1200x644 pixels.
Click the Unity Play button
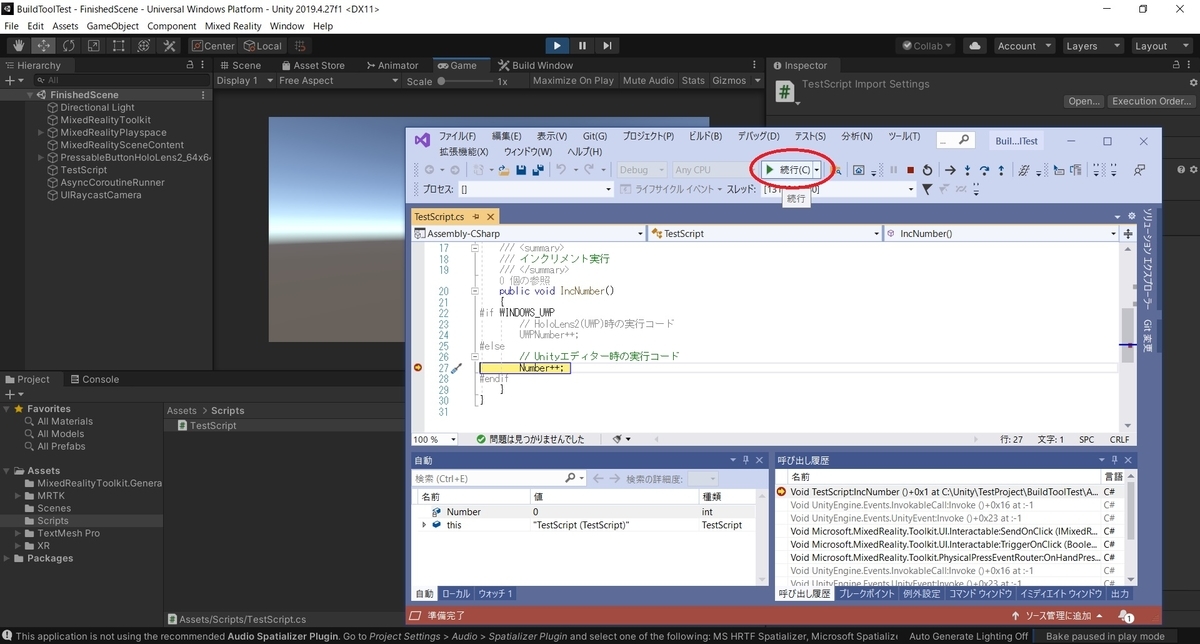pyautogui.click(x=558, y=46)
